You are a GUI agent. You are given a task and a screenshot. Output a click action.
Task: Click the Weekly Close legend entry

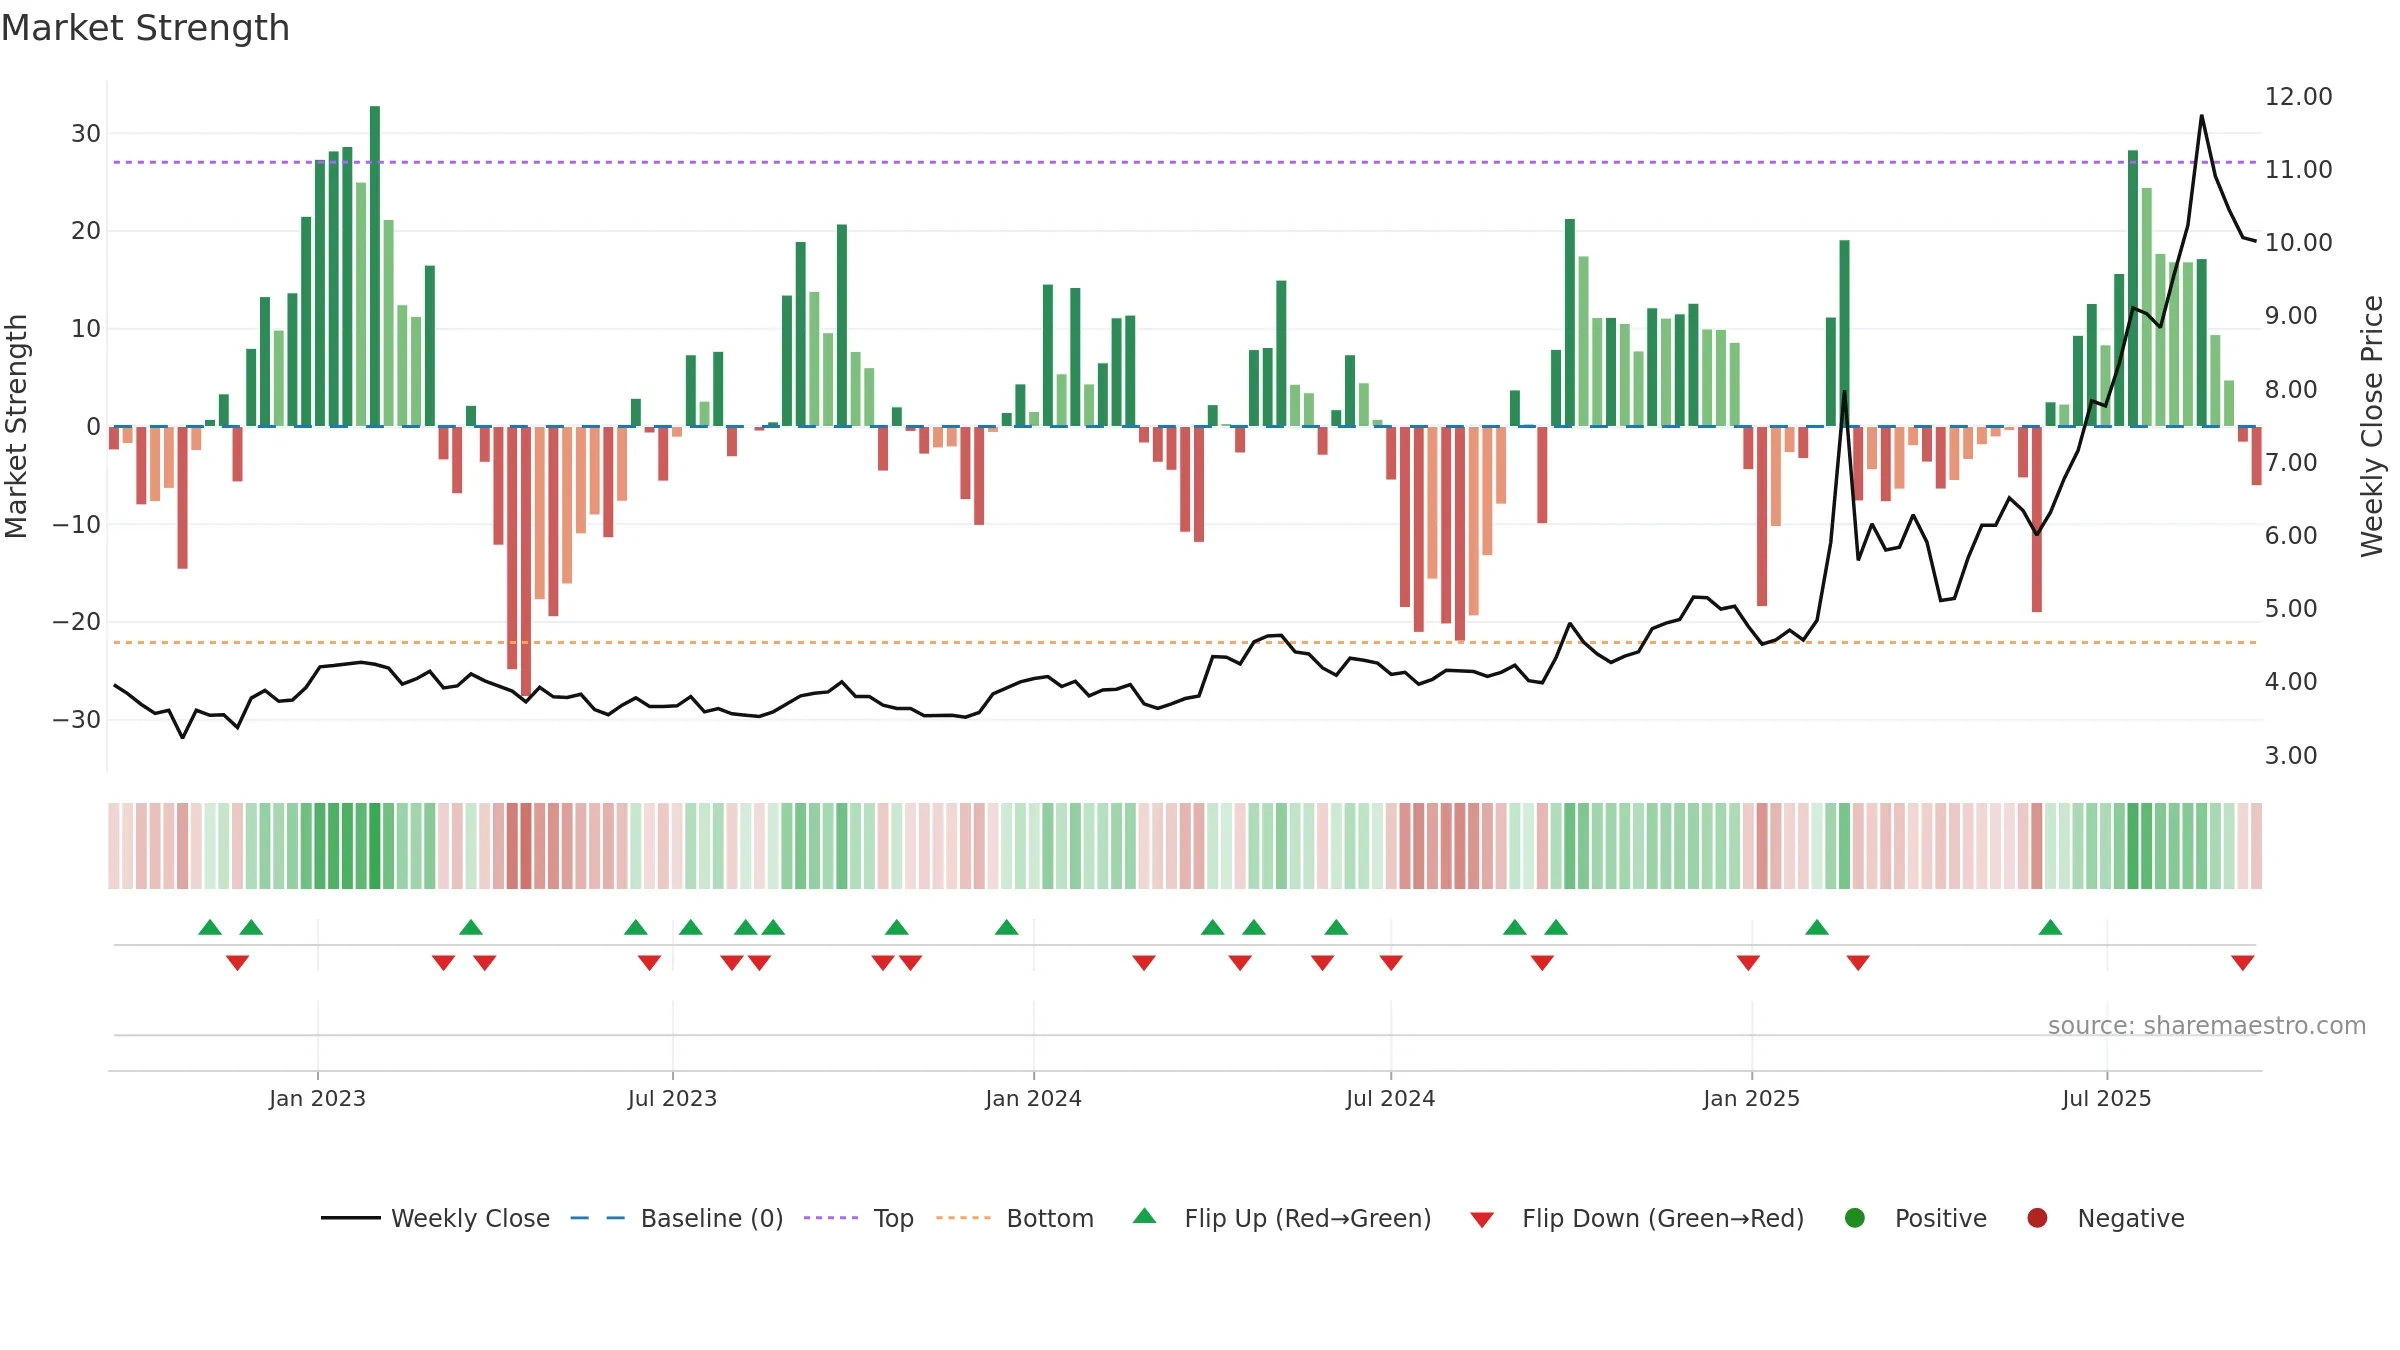tap(435, 1218)
